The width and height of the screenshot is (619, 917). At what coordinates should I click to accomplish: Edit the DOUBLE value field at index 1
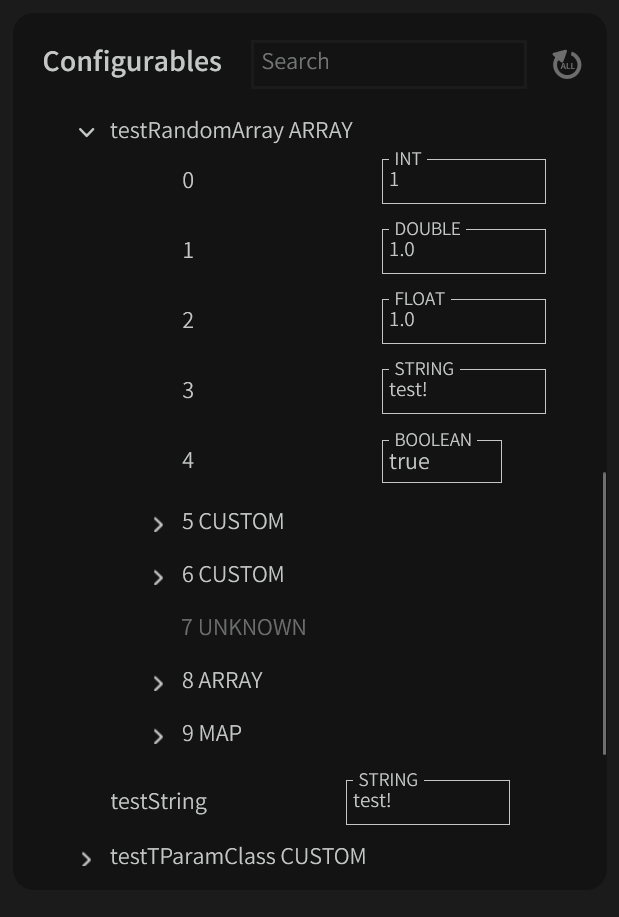[463, 252]
